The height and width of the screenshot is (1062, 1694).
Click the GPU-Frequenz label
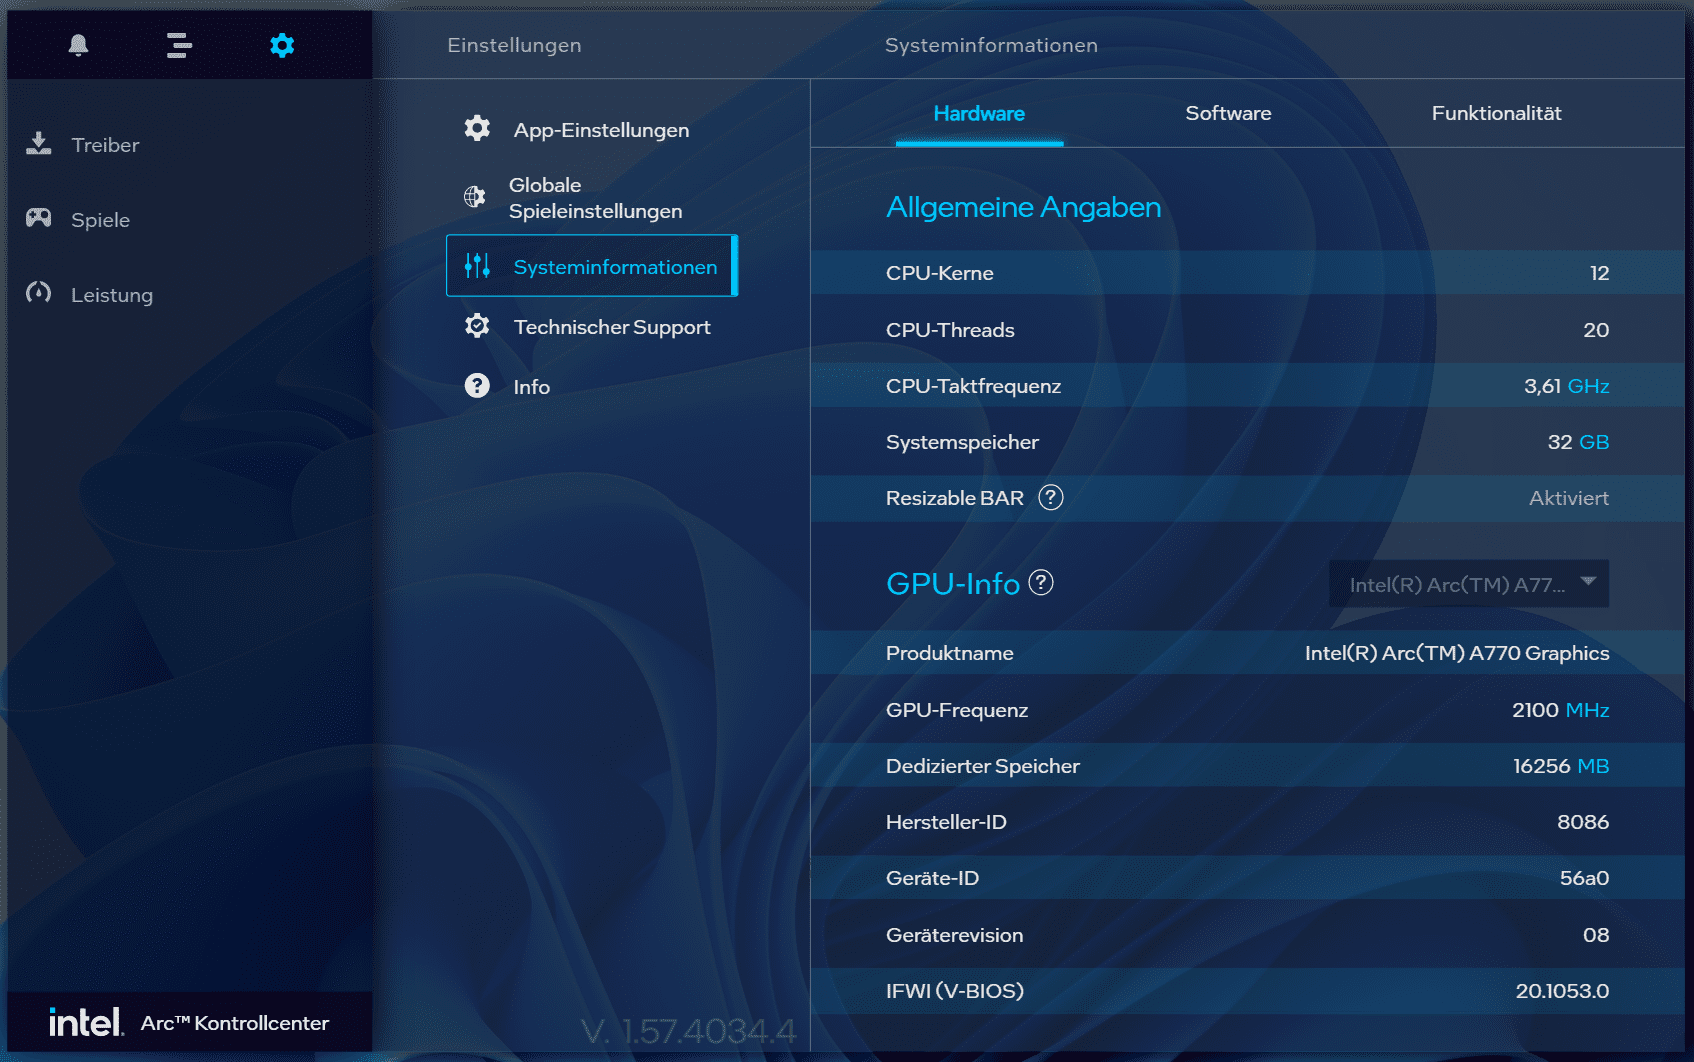956,710
